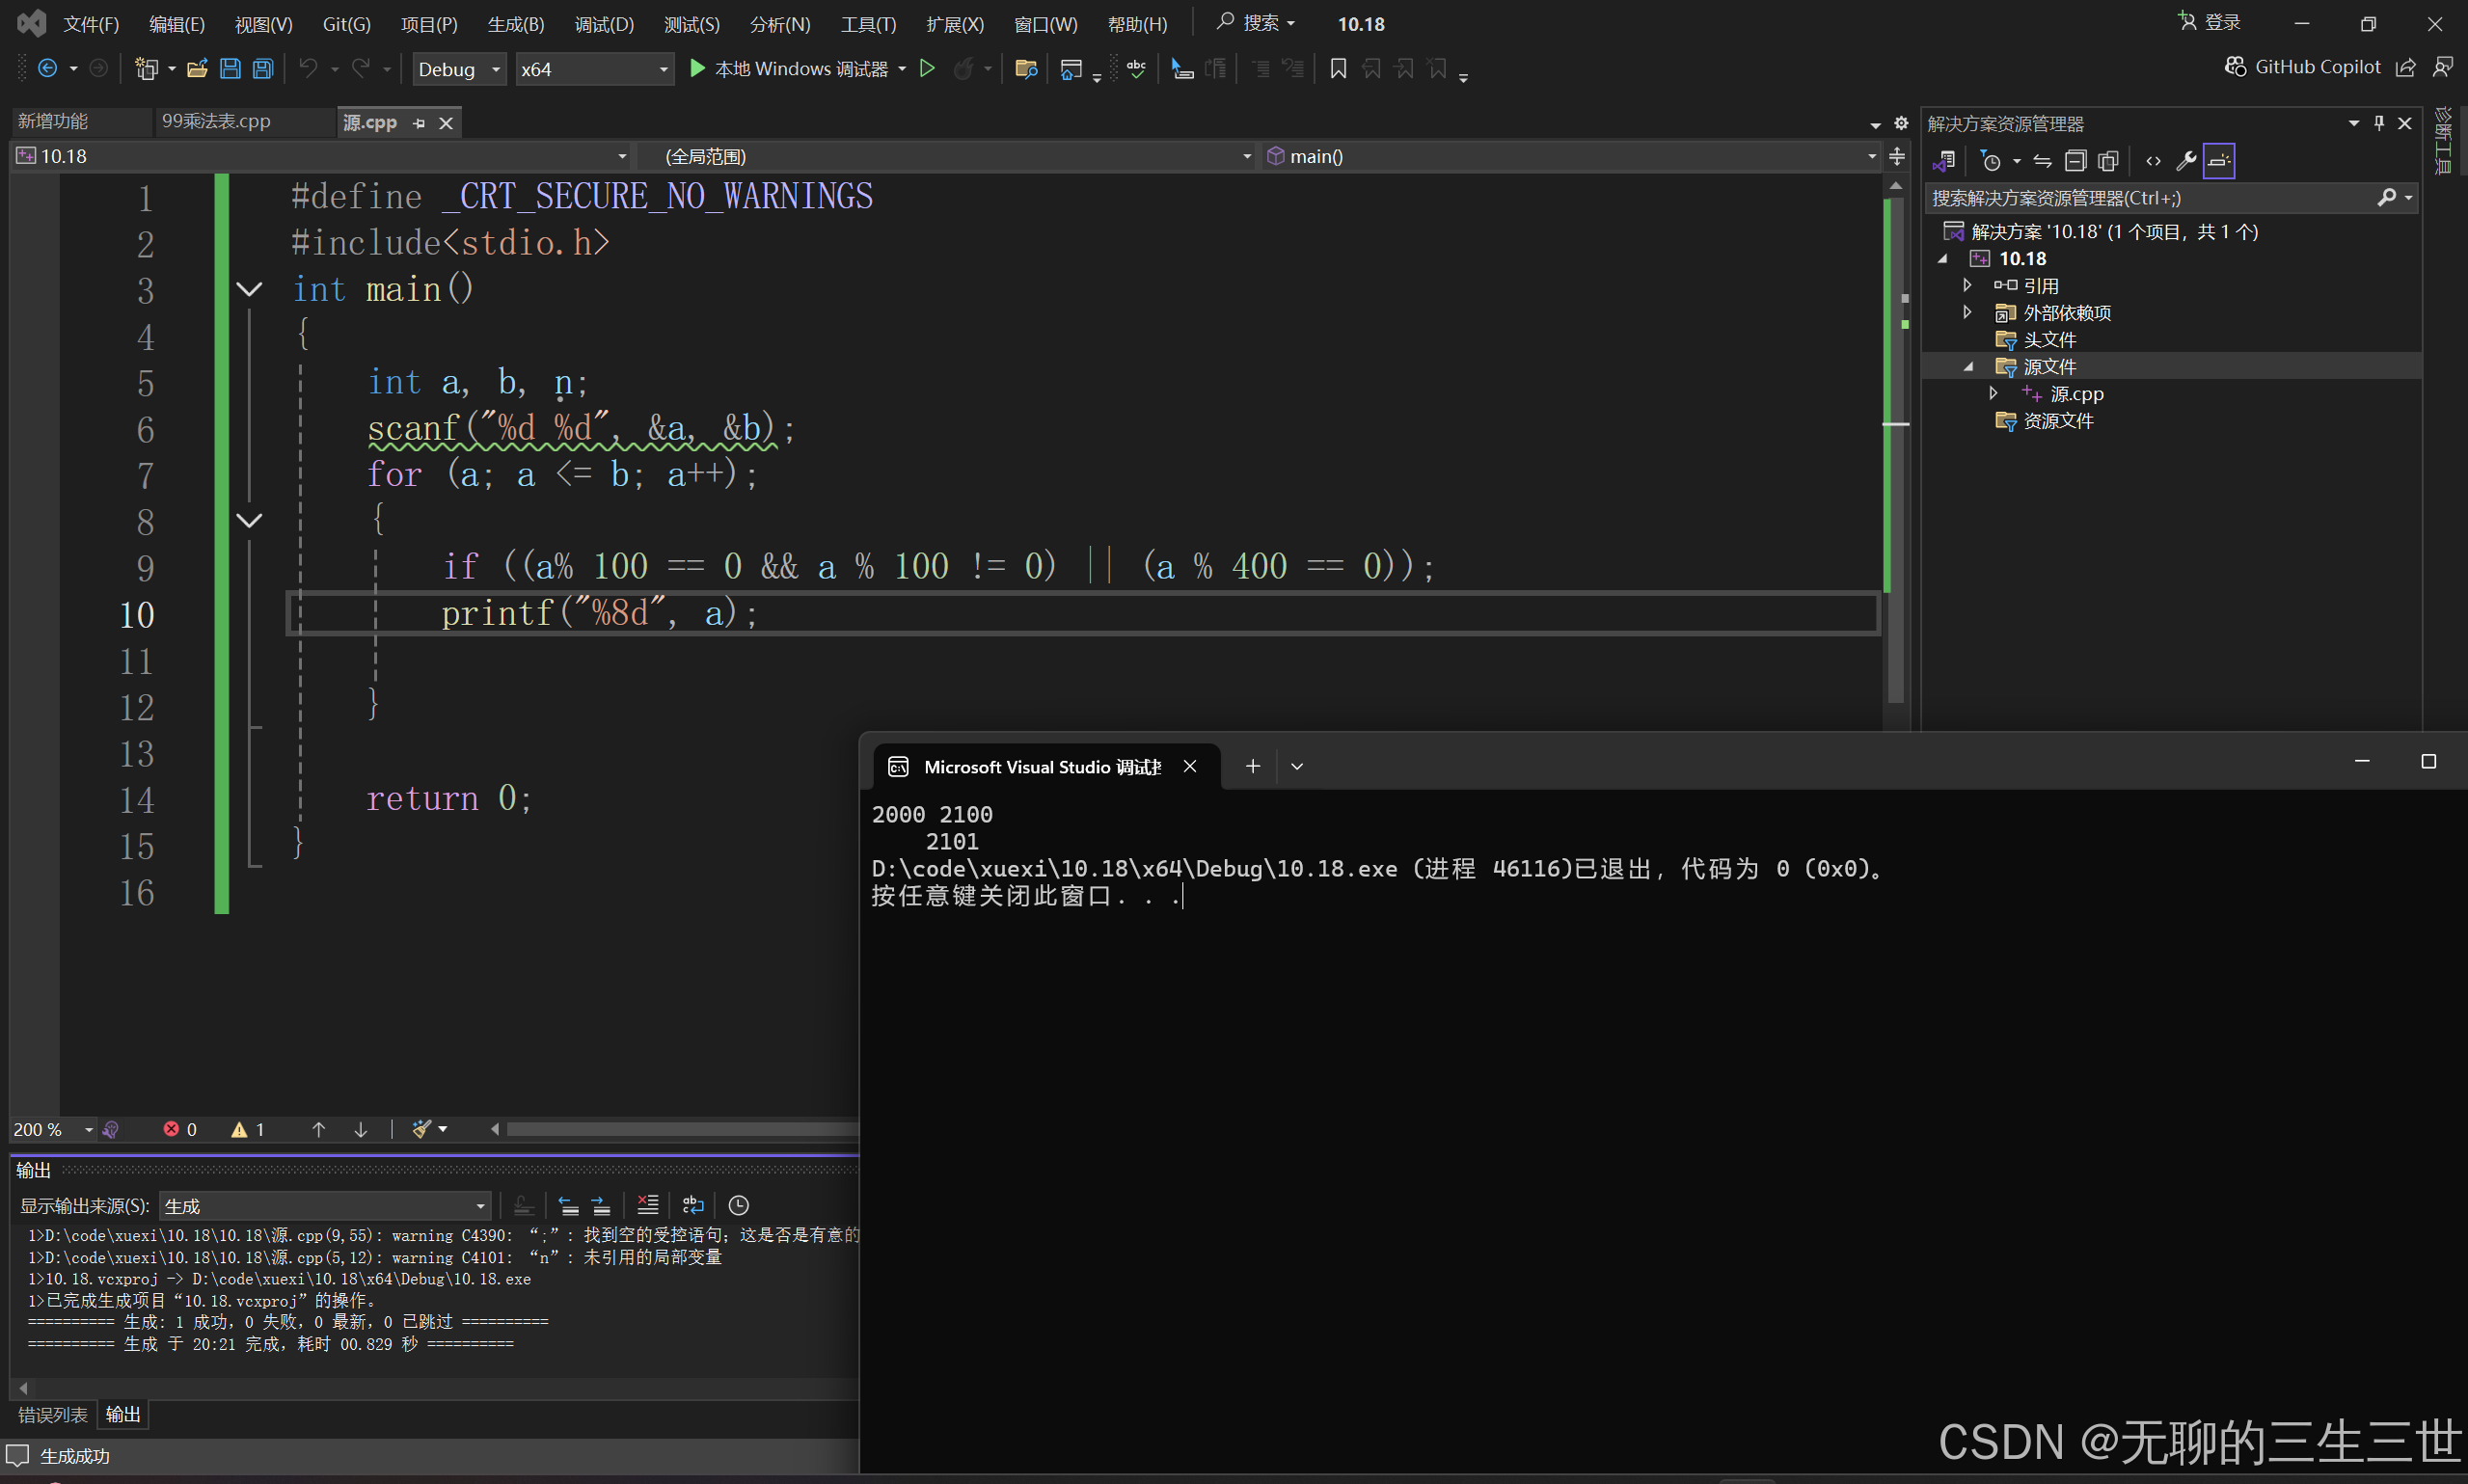Click the Save All toolbar icon

(263, 69)
